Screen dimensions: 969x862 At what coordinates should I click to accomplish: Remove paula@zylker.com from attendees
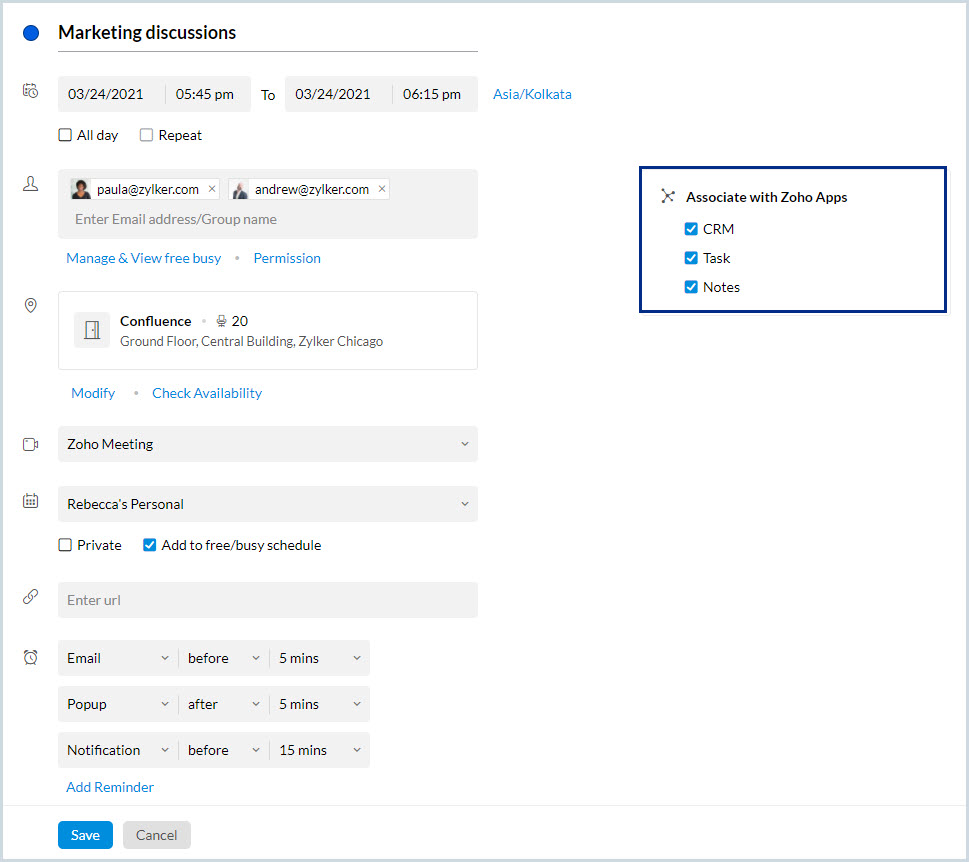pyautogui.click(x=212, y=189)
